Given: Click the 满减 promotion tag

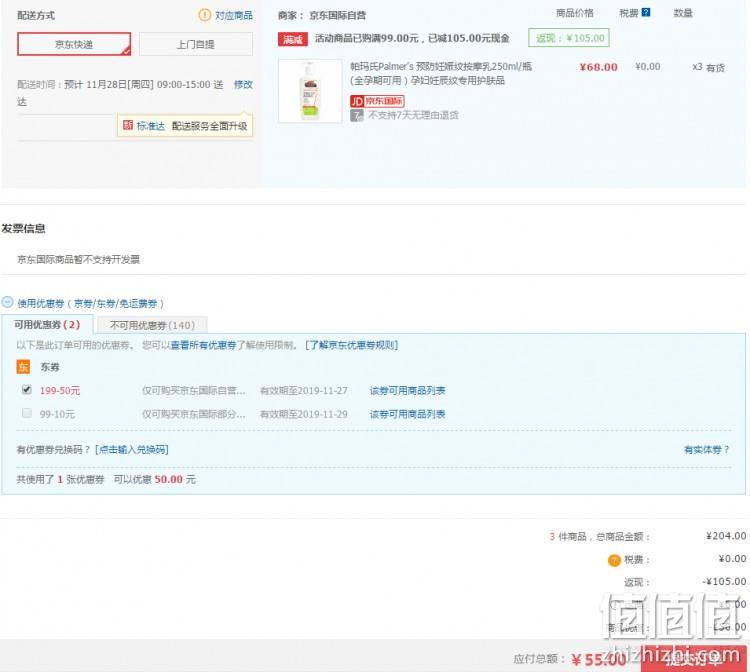Looking at the screenshot, I should (x=293, y=39).
